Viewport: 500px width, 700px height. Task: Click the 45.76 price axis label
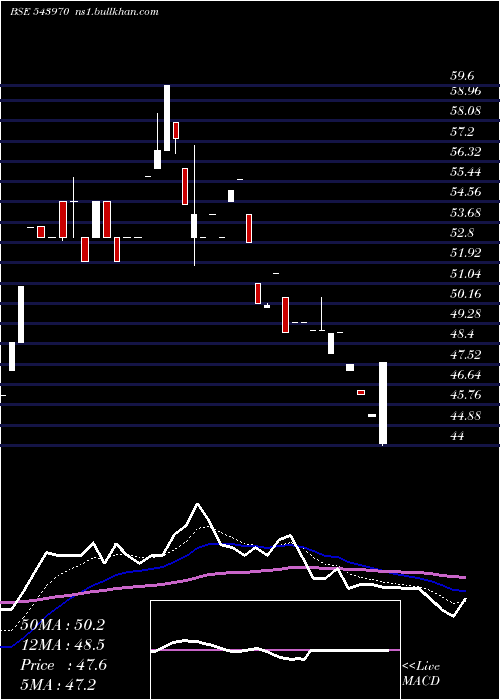(466, 395)
